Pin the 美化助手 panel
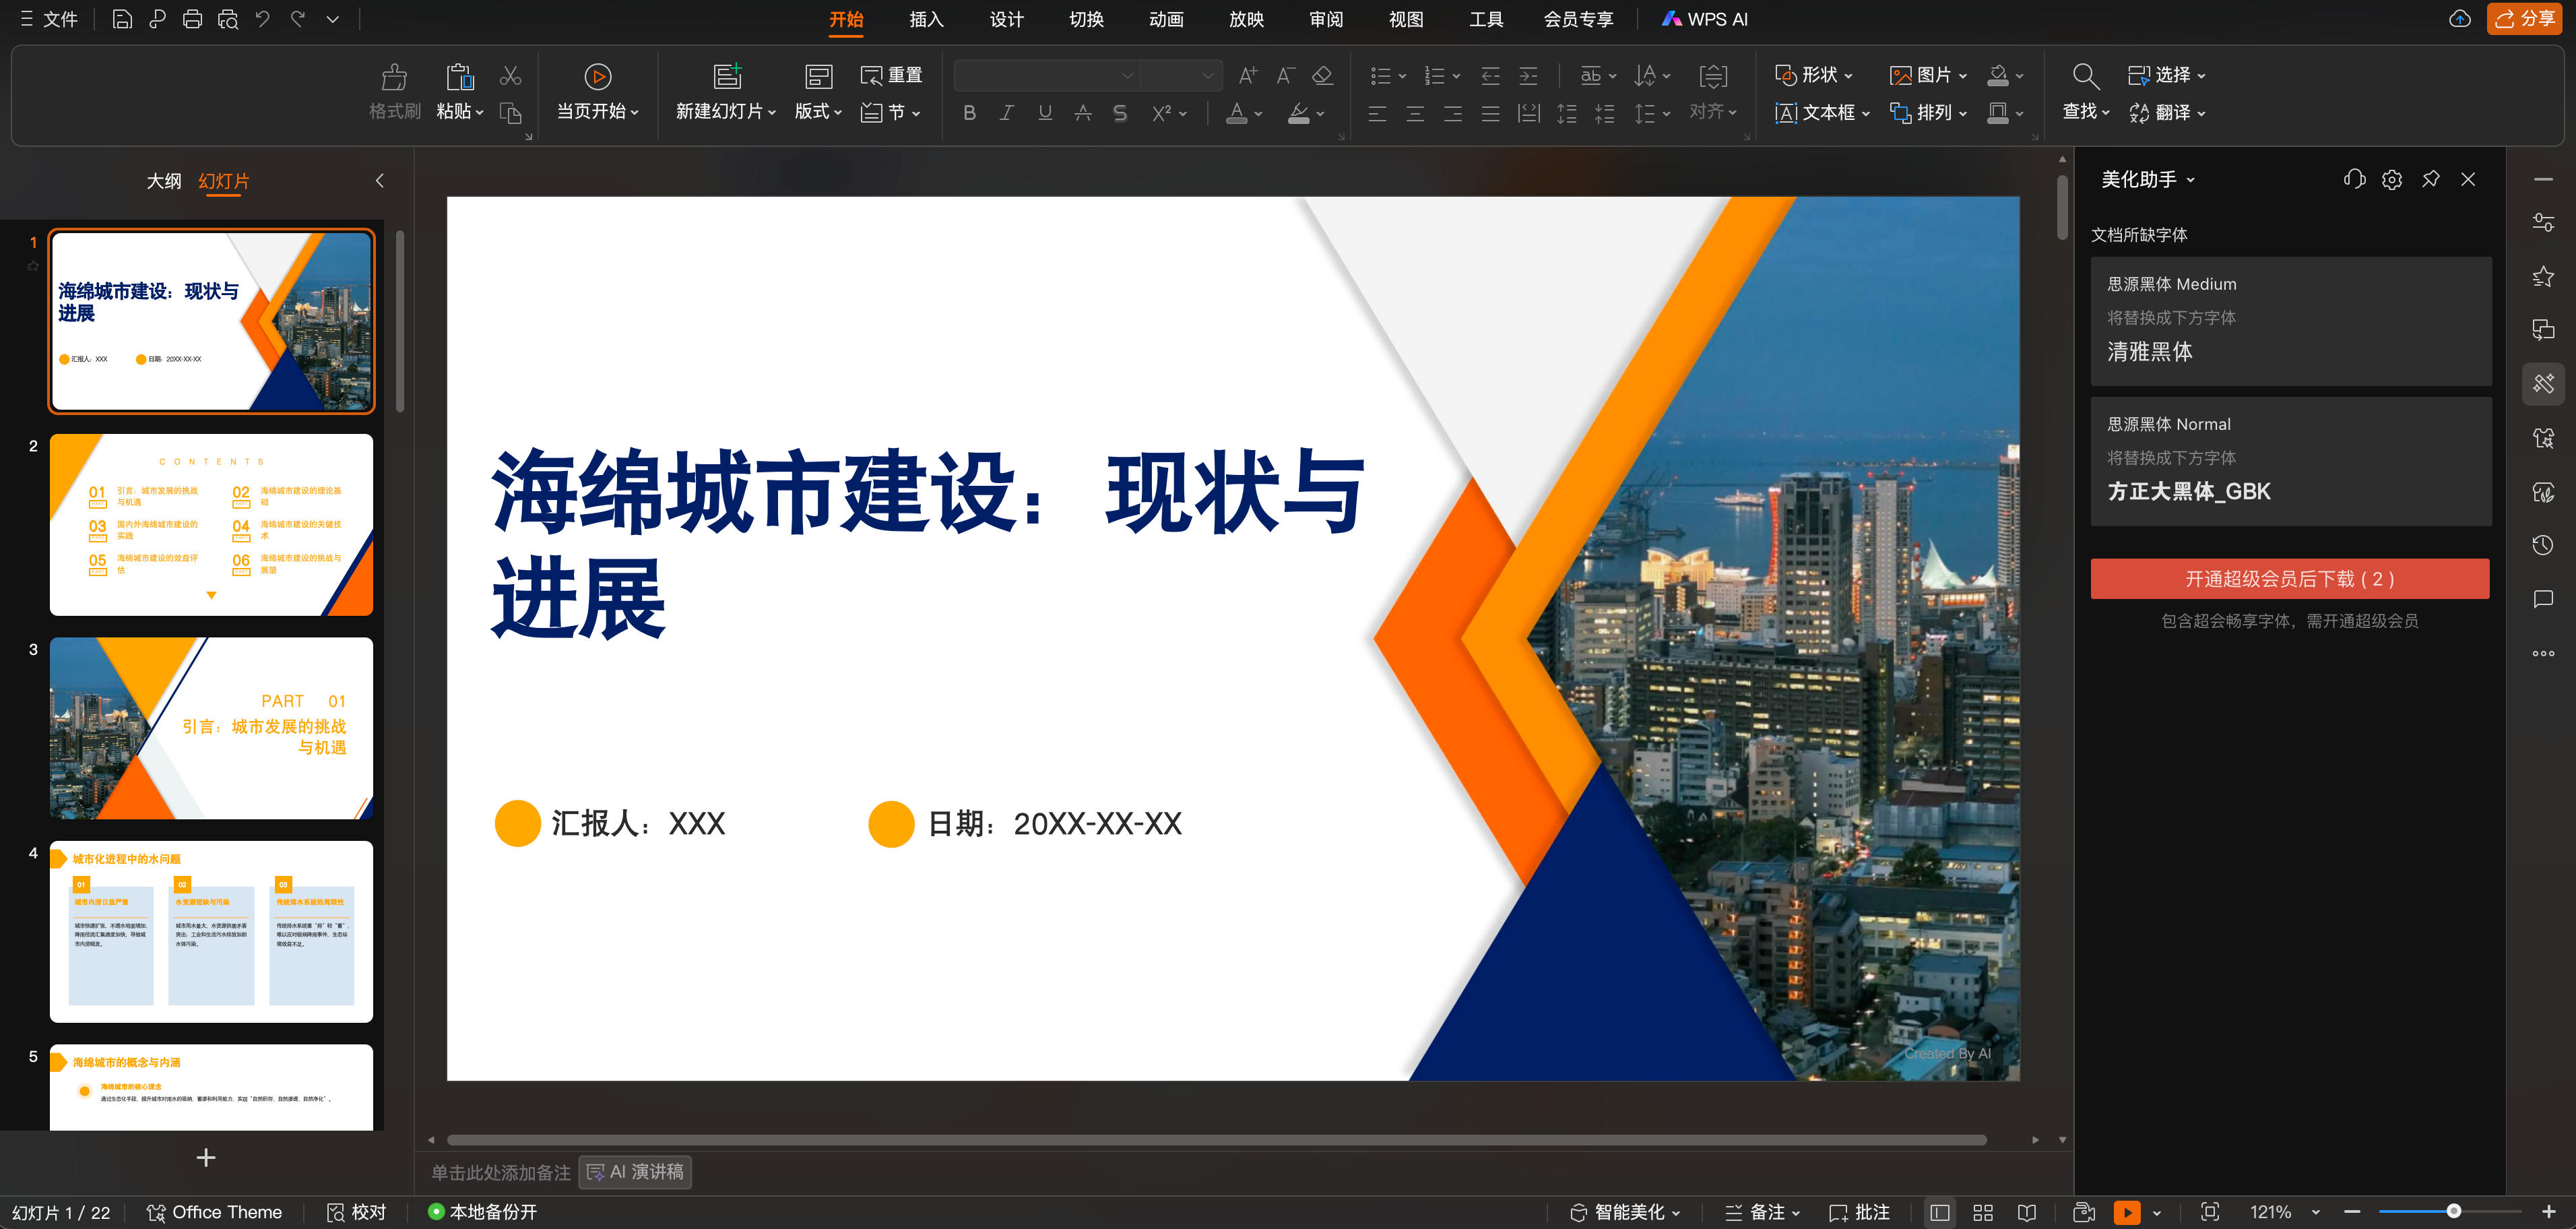The width and height of the screenshot is (2576, 1229). pyautogui.click(x=2430, y=179)
